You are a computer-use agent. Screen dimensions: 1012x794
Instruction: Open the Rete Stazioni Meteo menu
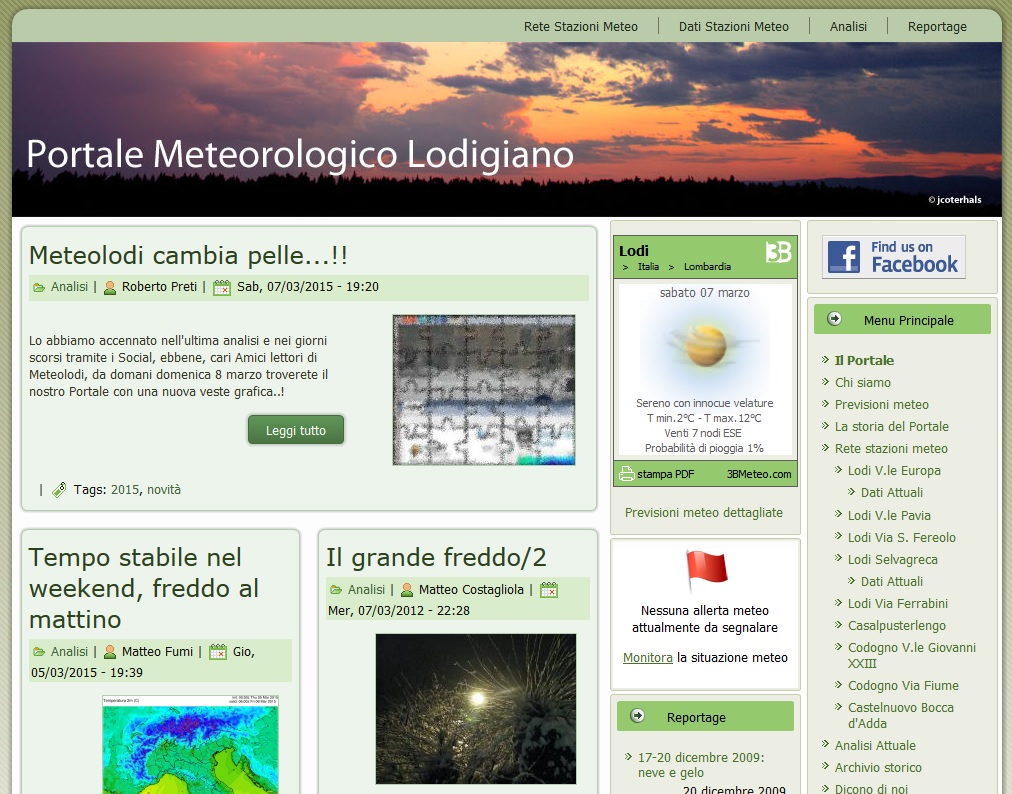point(580,26)
